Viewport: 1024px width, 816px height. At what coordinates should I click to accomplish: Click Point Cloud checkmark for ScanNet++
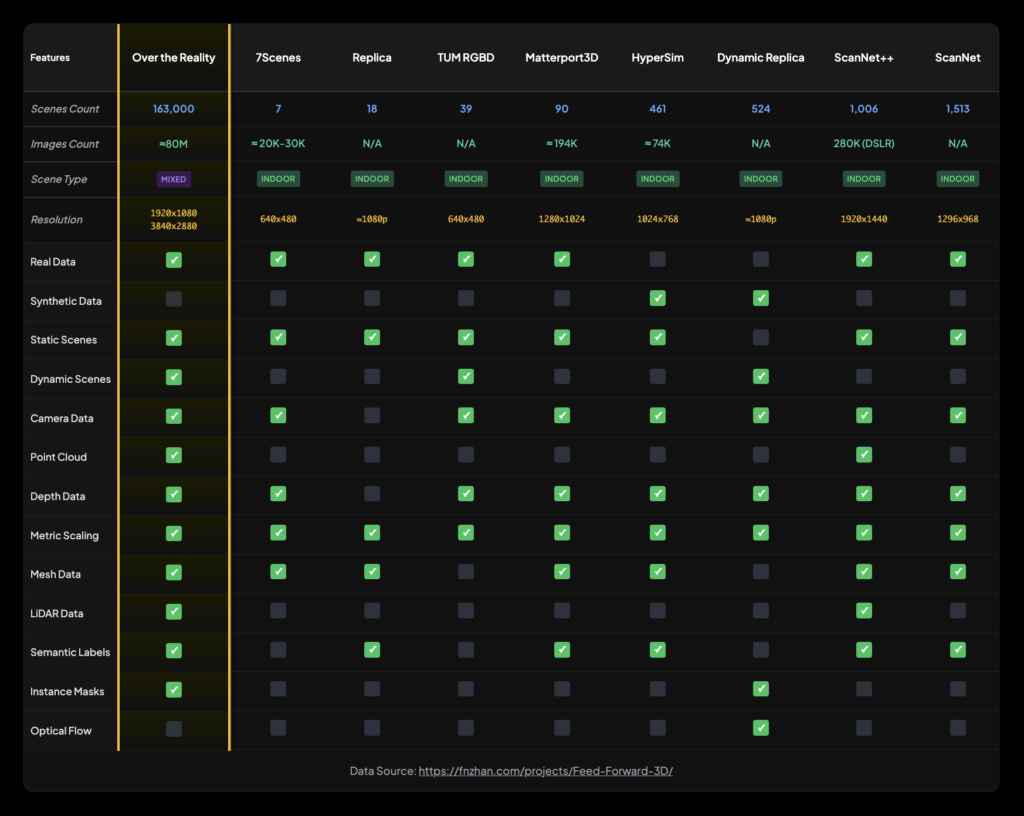[x=864, y=455]
